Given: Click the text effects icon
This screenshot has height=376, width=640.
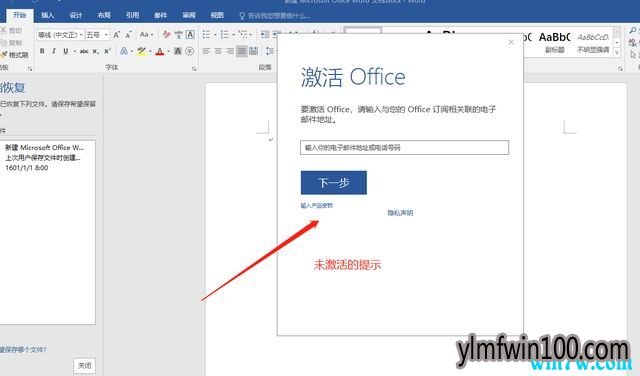Looking at the screenshot, I should 124,51.
